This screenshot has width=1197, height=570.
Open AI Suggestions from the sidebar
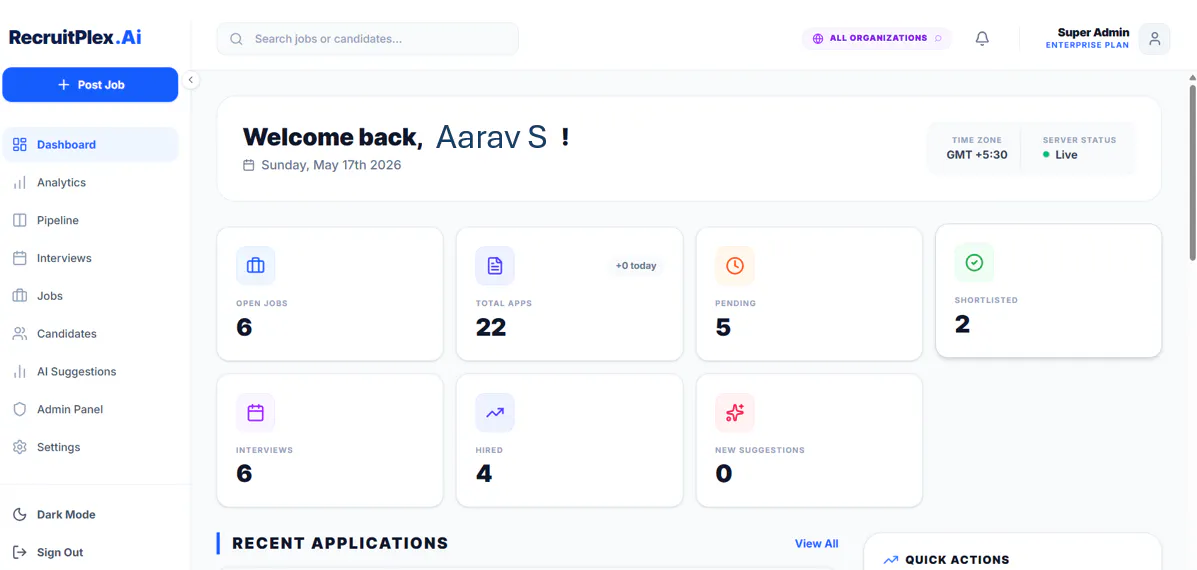(90, 372)
